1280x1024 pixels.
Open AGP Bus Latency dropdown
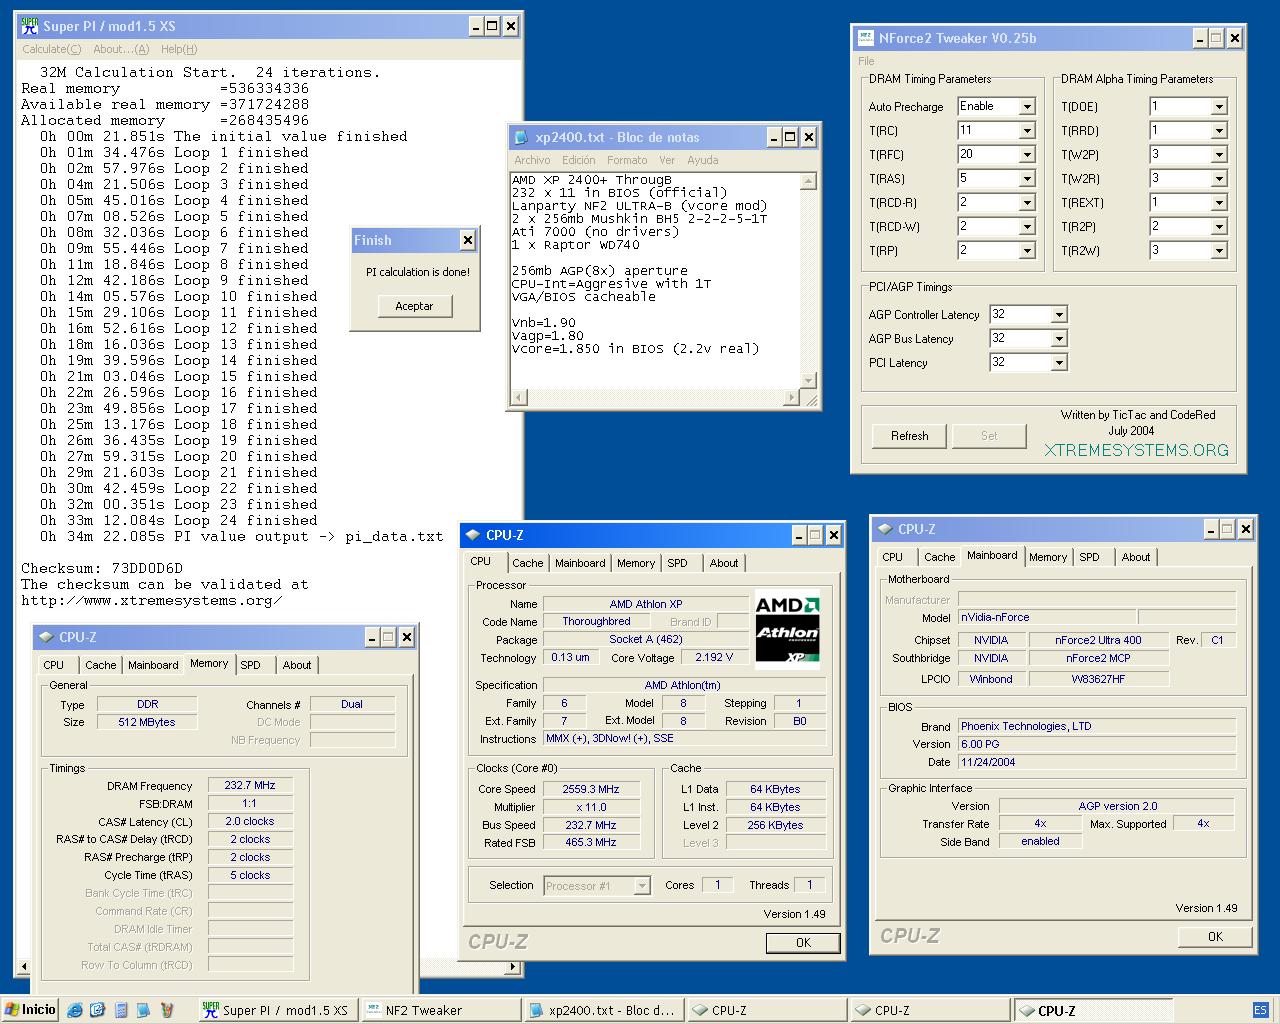[1059, 338]
